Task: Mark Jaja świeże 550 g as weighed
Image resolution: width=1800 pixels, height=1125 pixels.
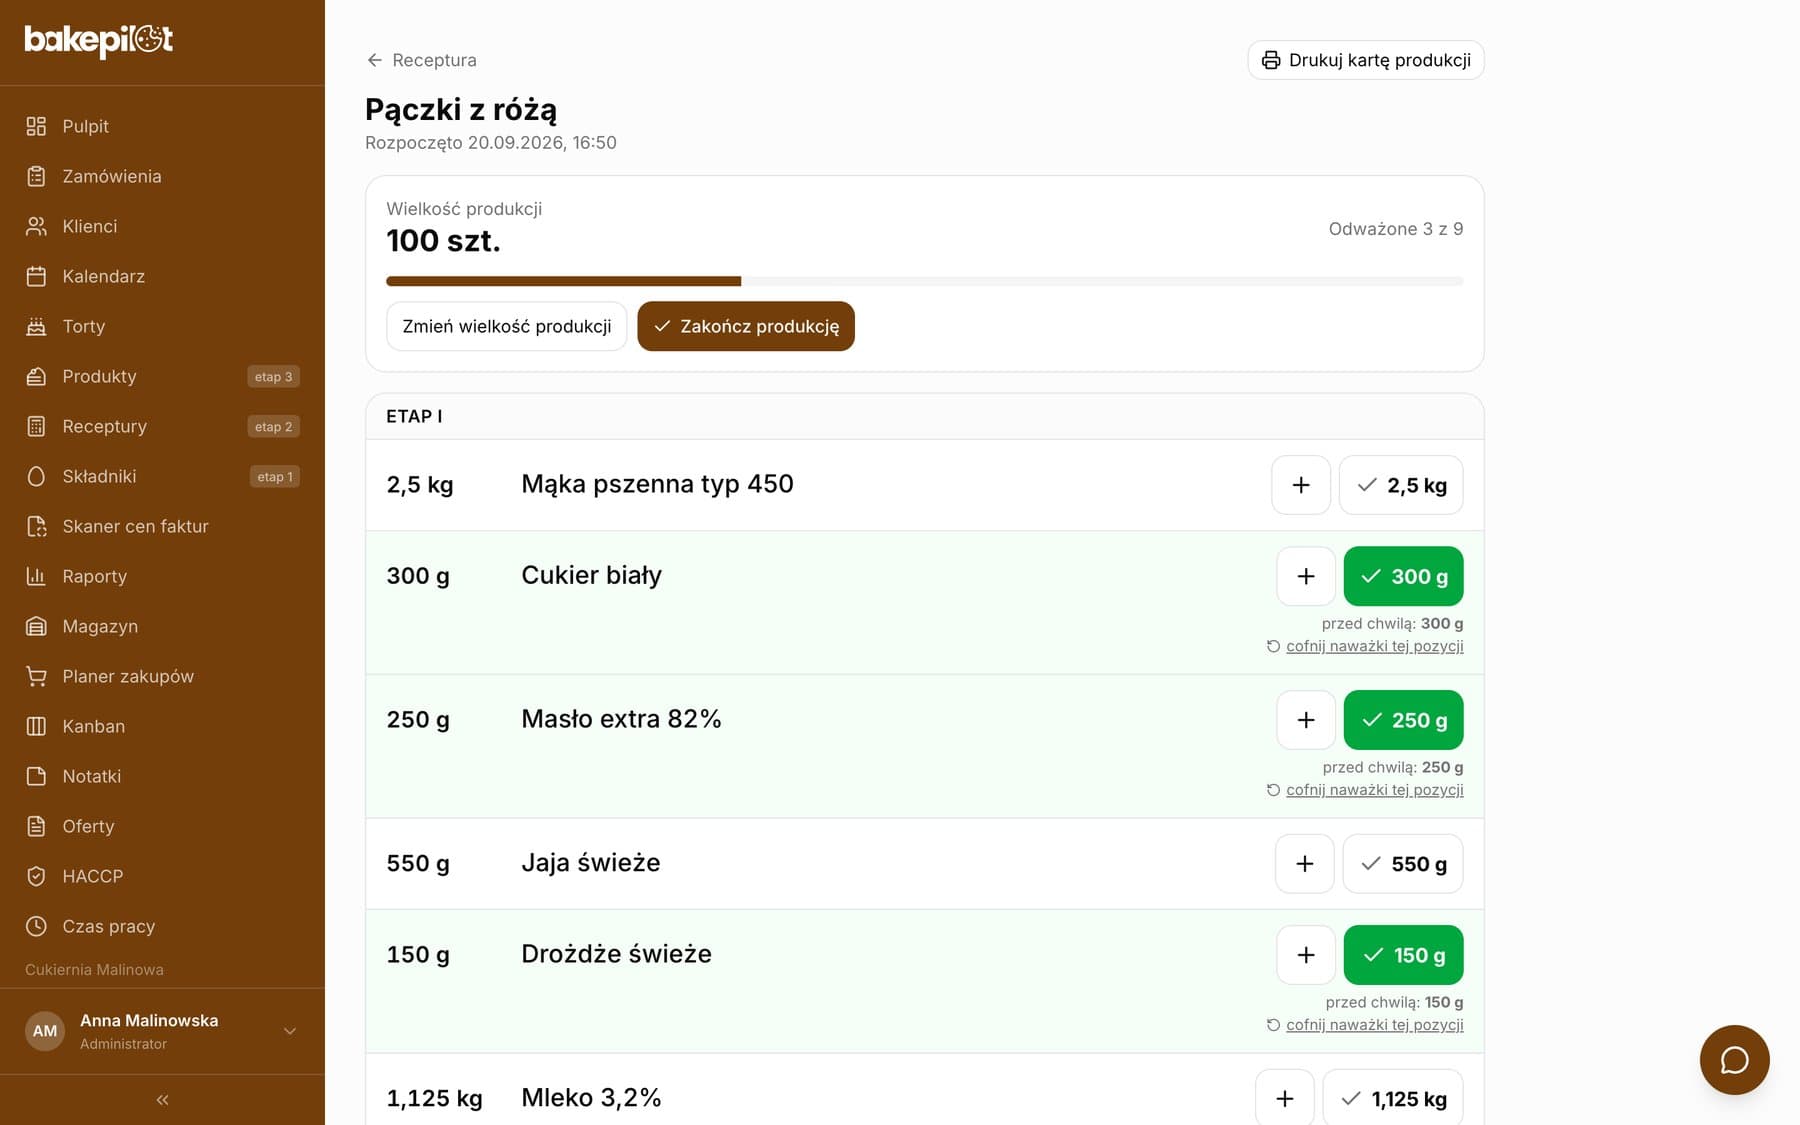Action: [x=1403, y=864]
